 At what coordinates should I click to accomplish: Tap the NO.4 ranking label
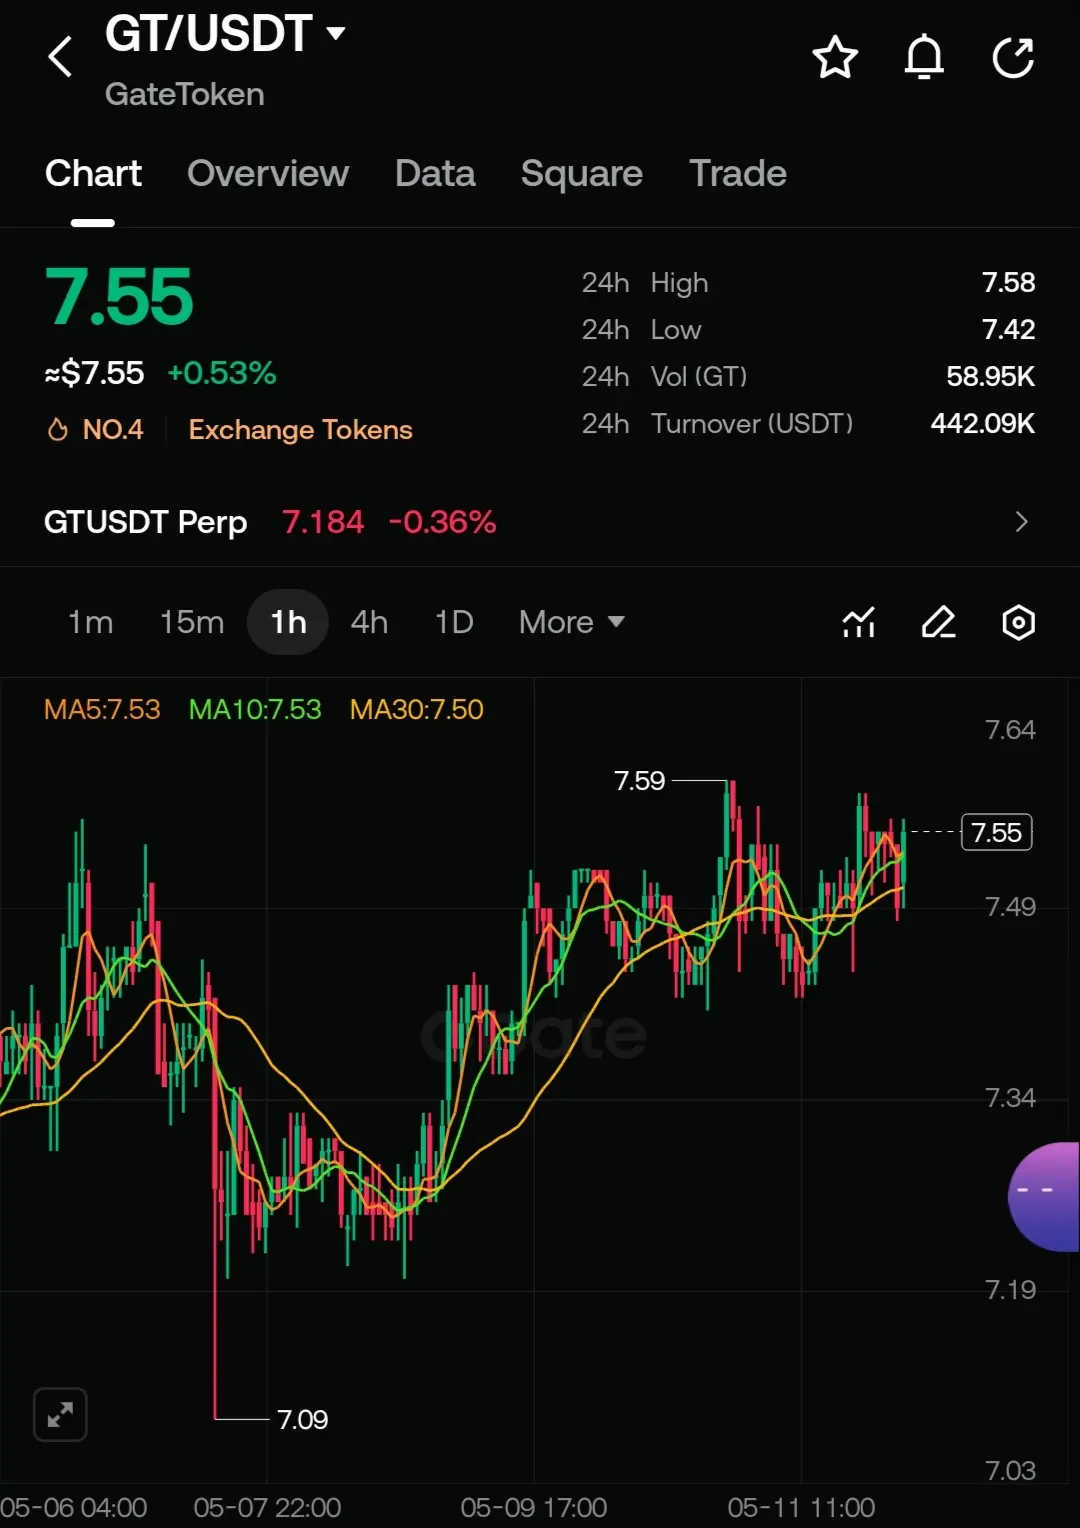[x=113, y=430]
